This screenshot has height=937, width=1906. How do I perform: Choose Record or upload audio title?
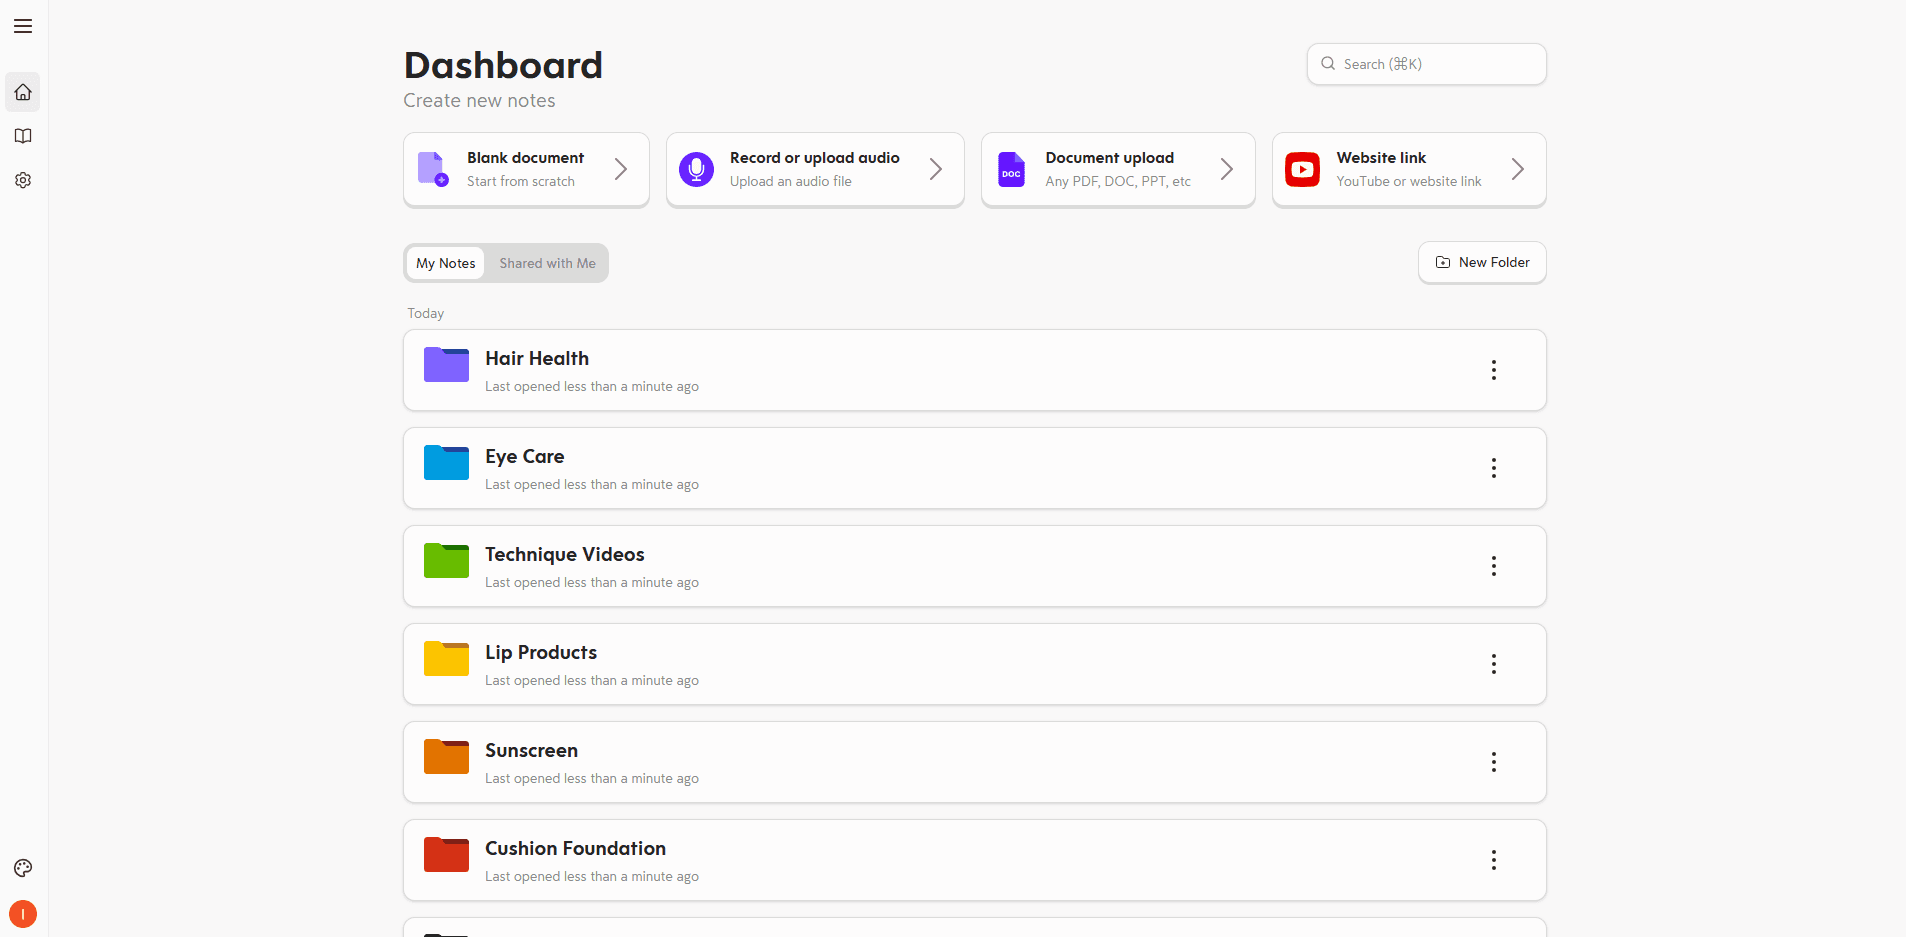[x=815, y=158]
